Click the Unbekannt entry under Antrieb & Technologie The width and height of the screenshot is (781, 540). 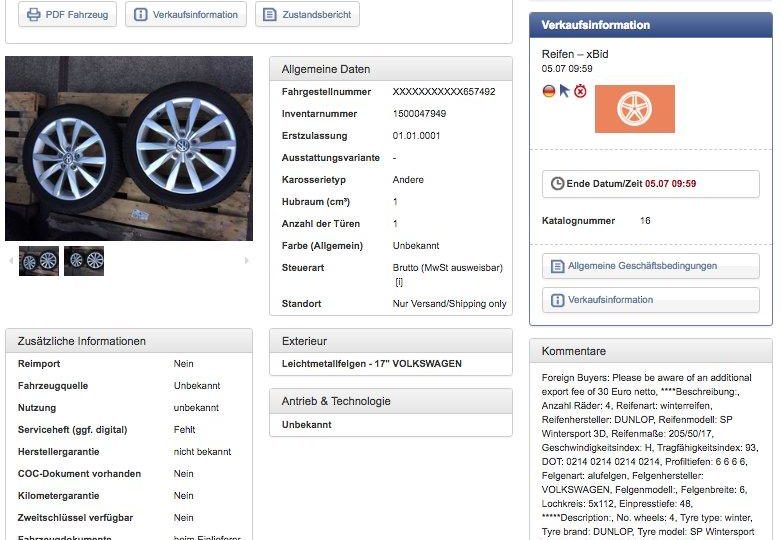[306, 425]
